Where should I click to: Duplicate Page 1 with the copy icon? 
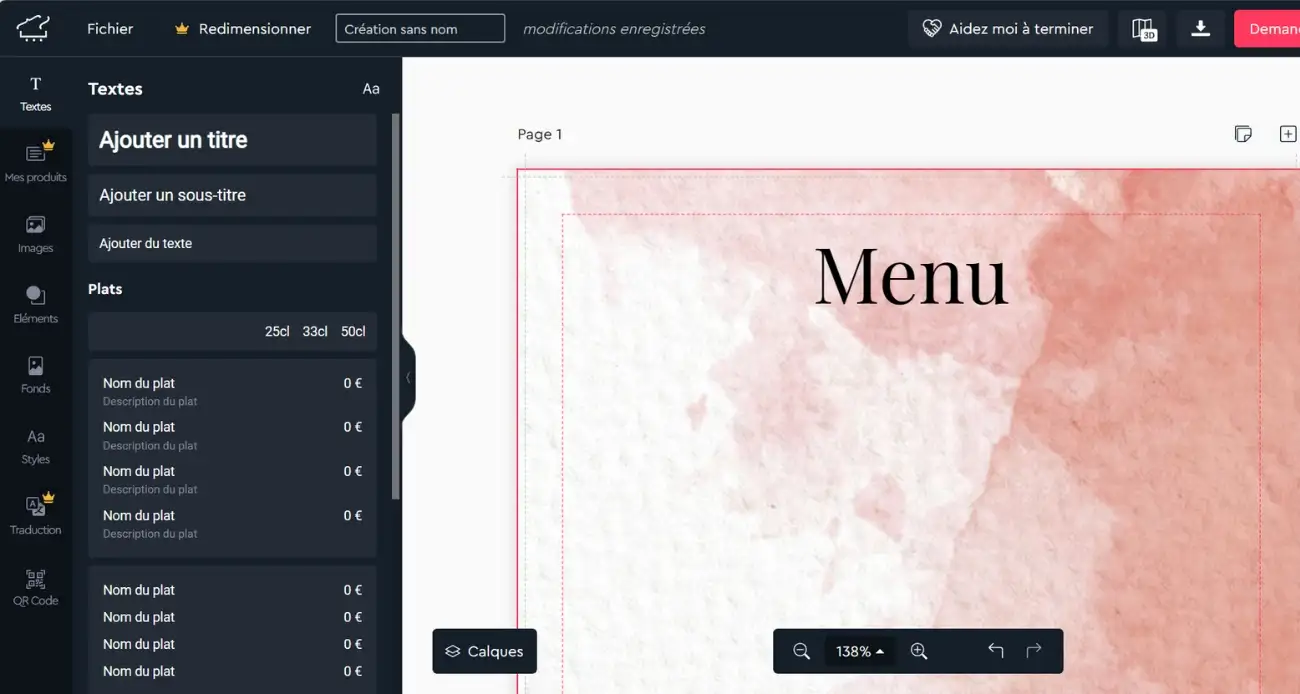tap(1243, 133)
